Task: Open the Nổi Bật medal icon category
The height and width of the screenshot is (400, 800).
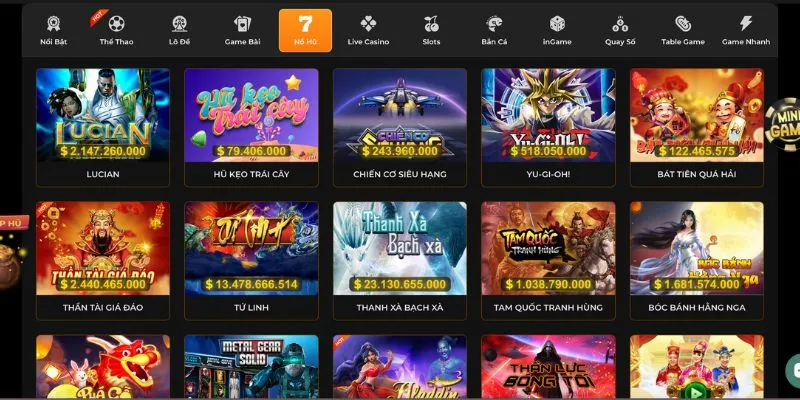Action: (x=54, y=23)
